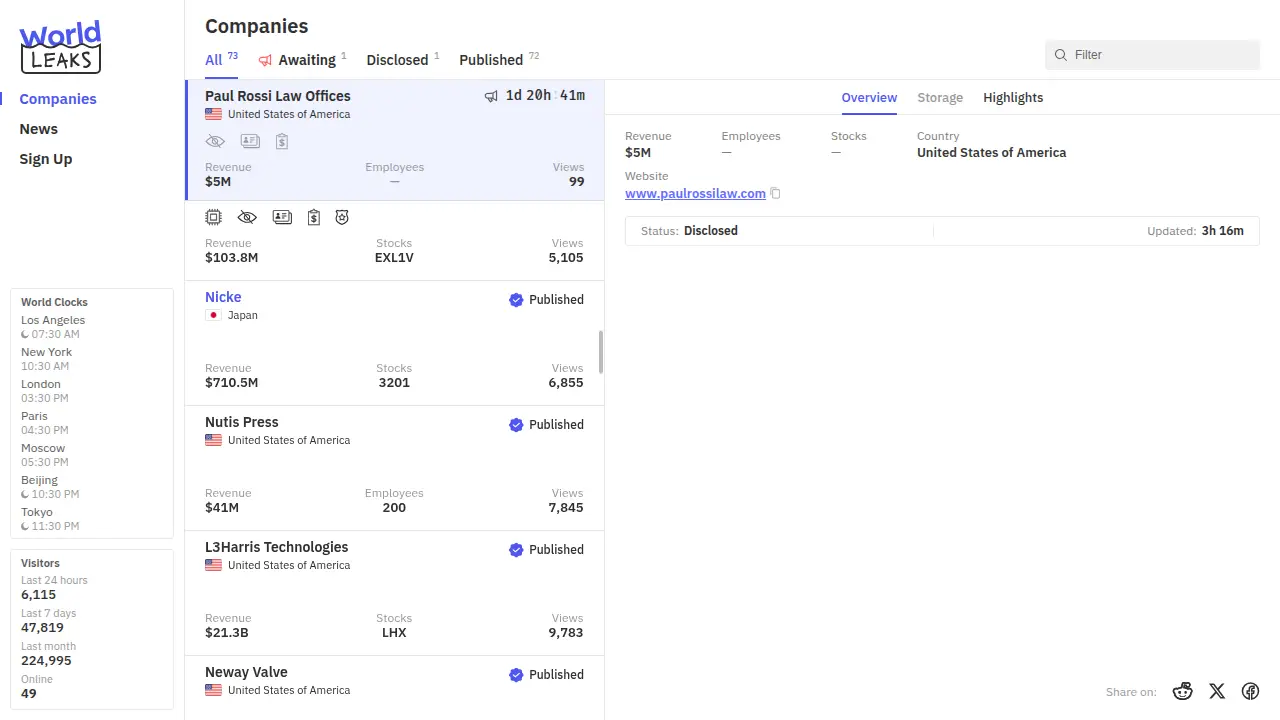The image size is (1280, 720).
Task: Open the Storage tab in details panel
Action: 940,98
